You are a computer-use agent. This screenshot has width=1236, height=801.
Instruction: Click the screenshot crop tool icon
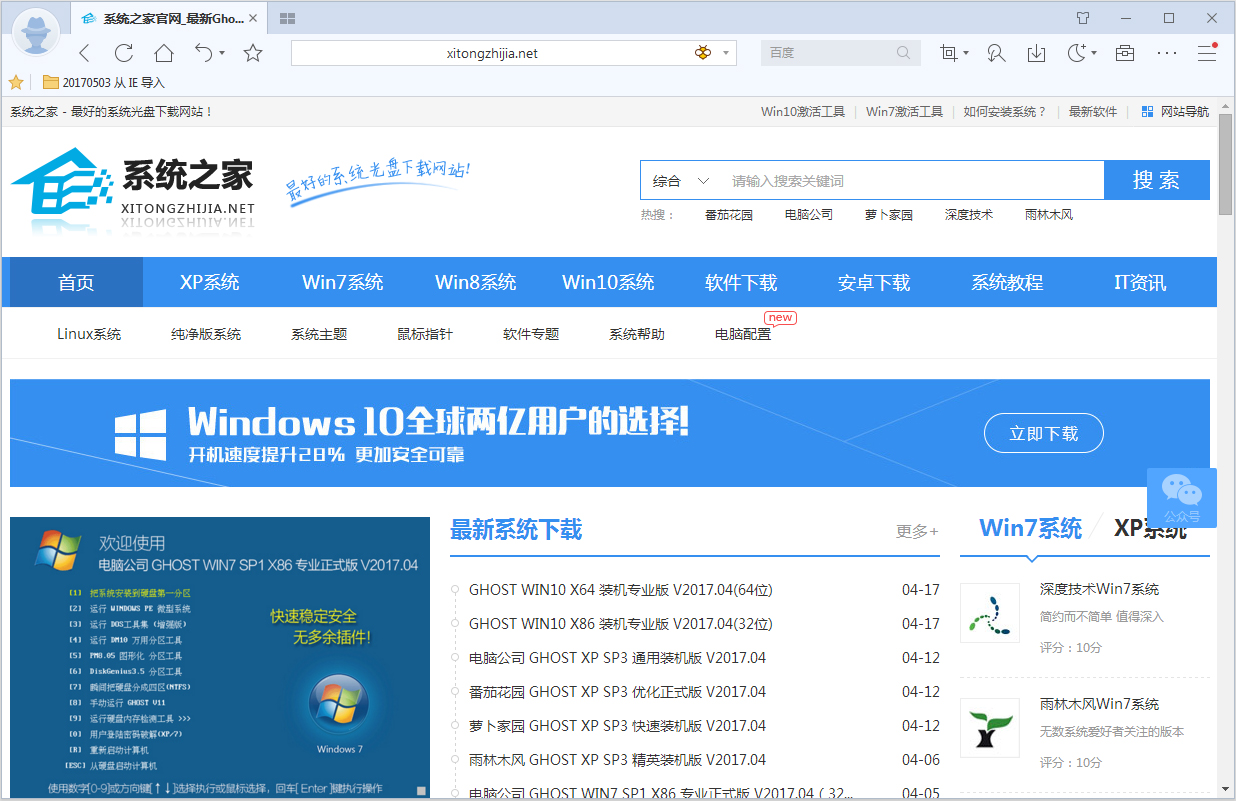pyautogui.click(x=949, y=53)
